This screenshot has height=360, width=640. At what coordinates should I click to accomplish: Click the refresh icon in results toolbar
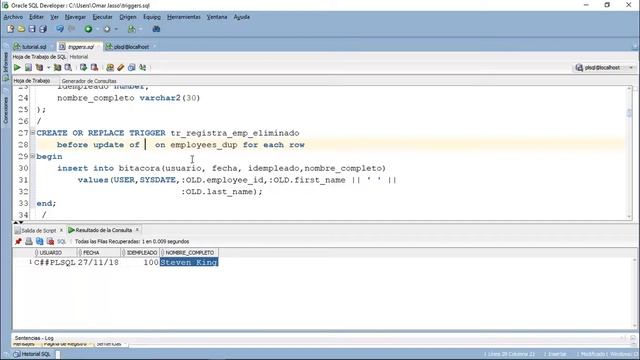coord(40,242)
